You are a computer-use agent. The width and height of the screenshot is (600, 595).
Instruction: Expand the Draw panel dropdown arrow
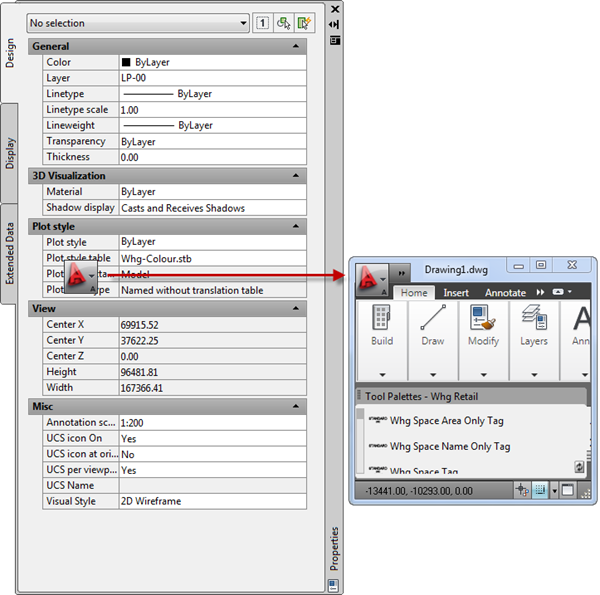pos(432,375)
